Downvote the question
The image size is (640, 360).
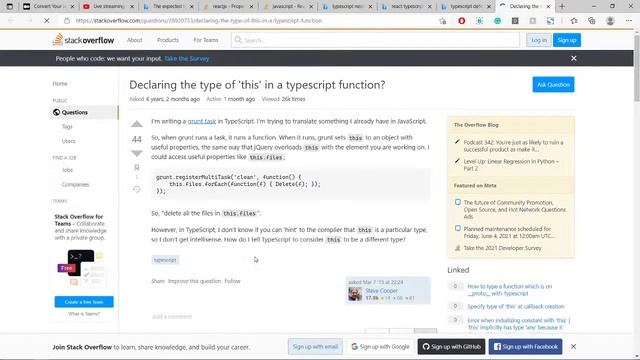coord(137,153)
